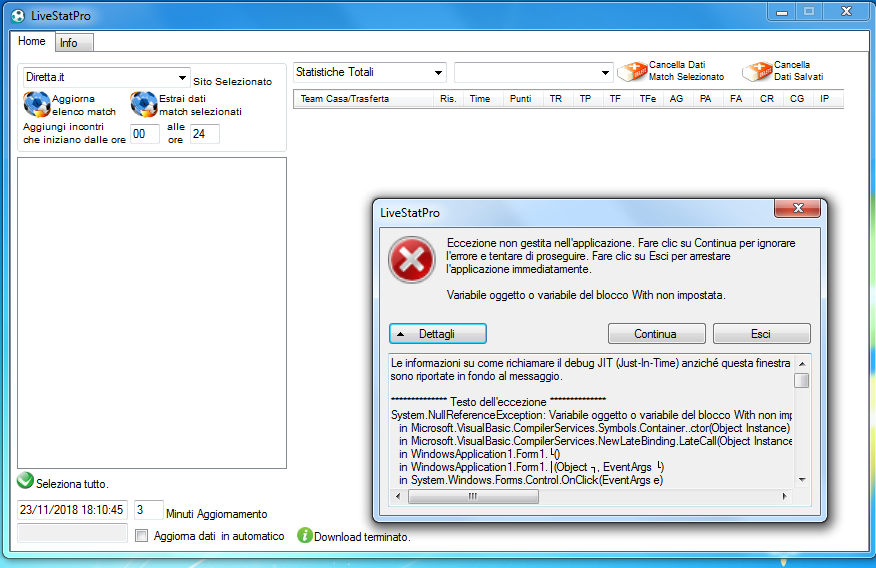The width and height of the screenshot is (876, 568).
Task: Click the PA column header
Action: 706,99
